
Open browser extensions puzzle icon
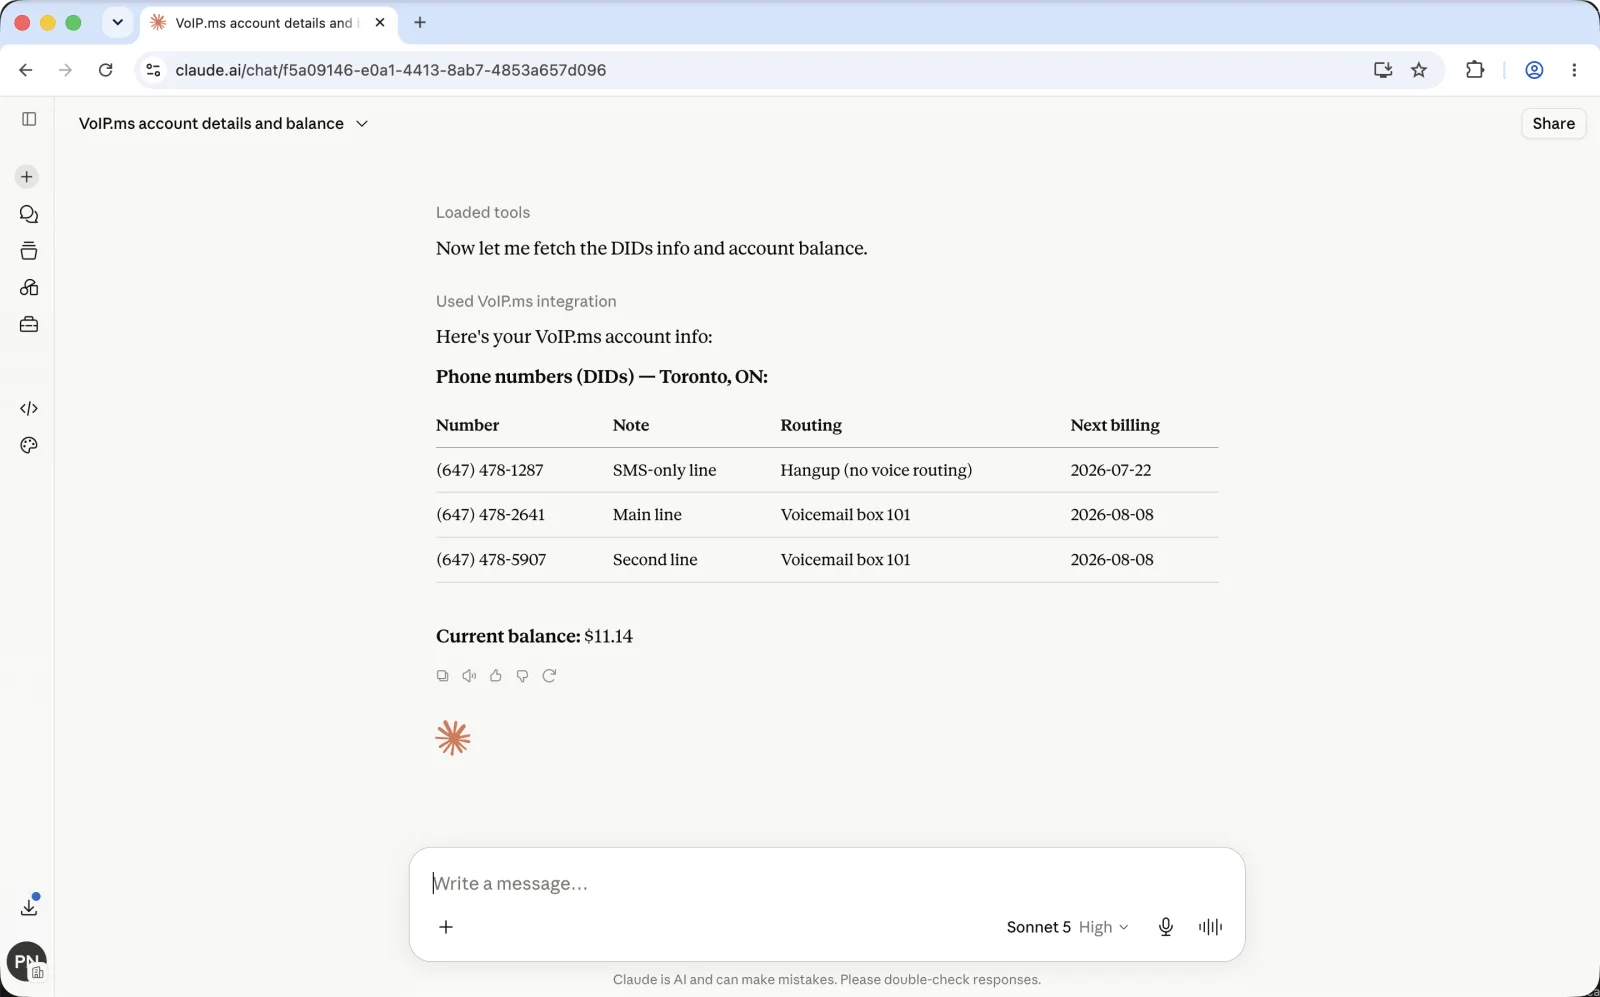point(1475,70)
